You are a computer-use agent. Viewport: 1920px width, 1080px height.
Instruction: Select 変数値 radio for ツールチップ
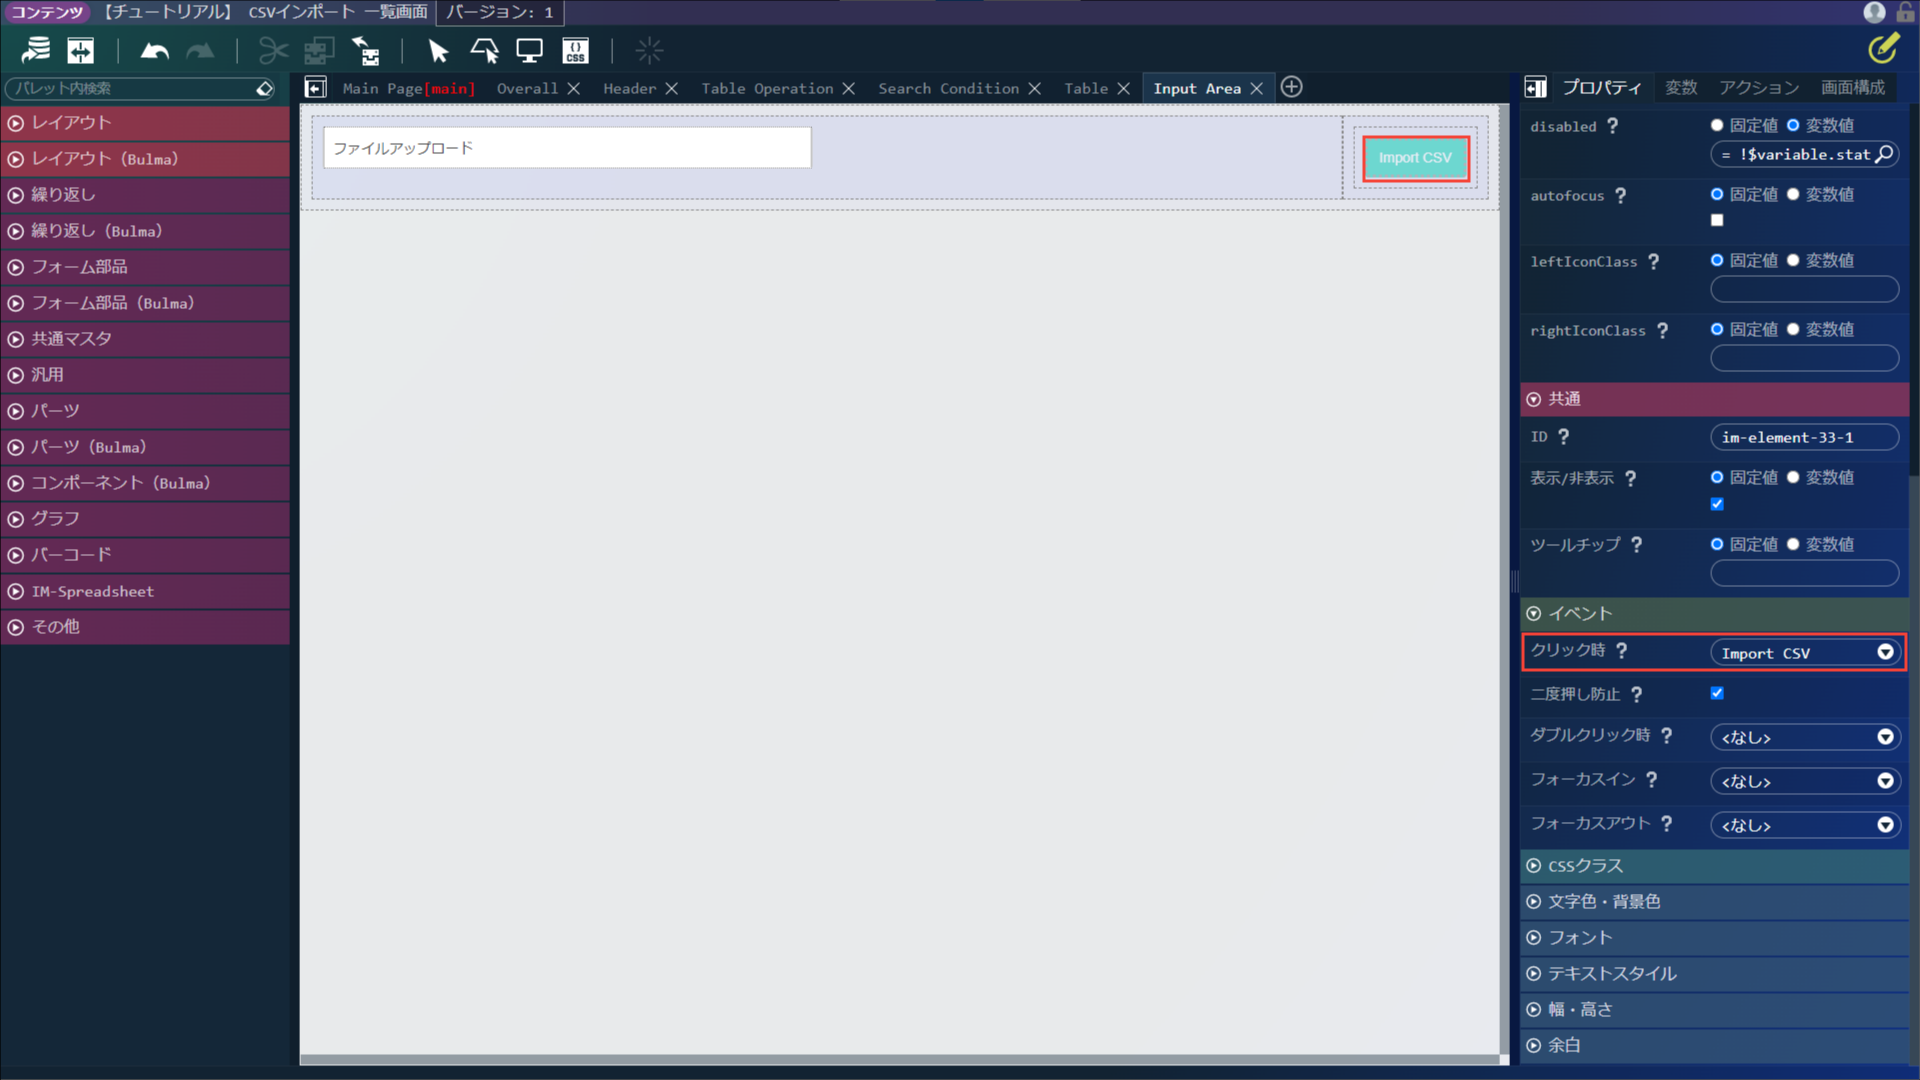1793,544
